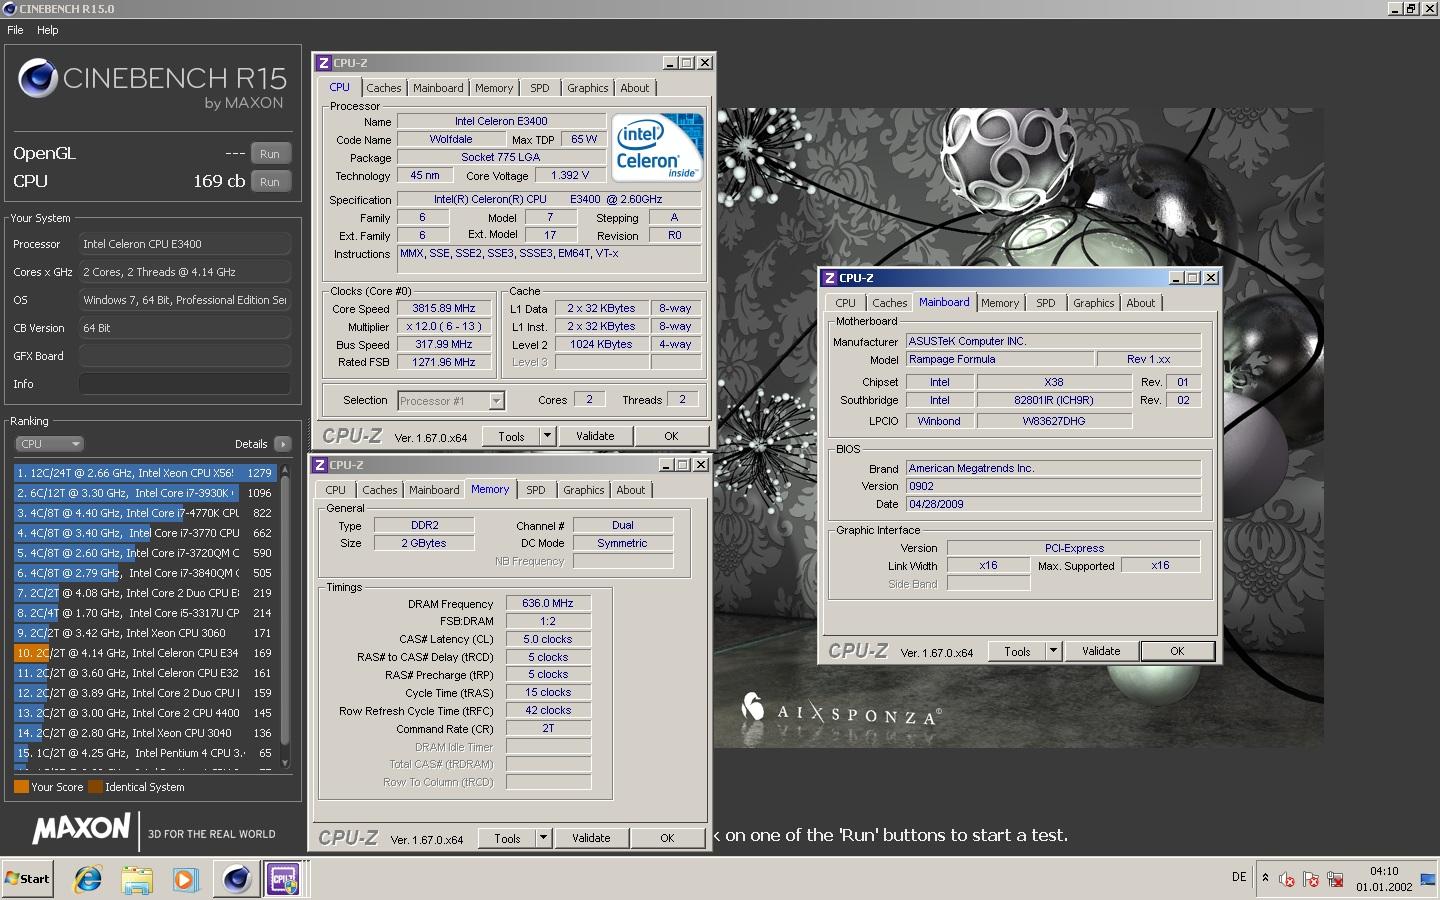Image resolution: width=1440 pixels, height=900 pixels.
Task: Click the CPU-Z logo icon in Memory window titlebar
Action: point(319,465)
